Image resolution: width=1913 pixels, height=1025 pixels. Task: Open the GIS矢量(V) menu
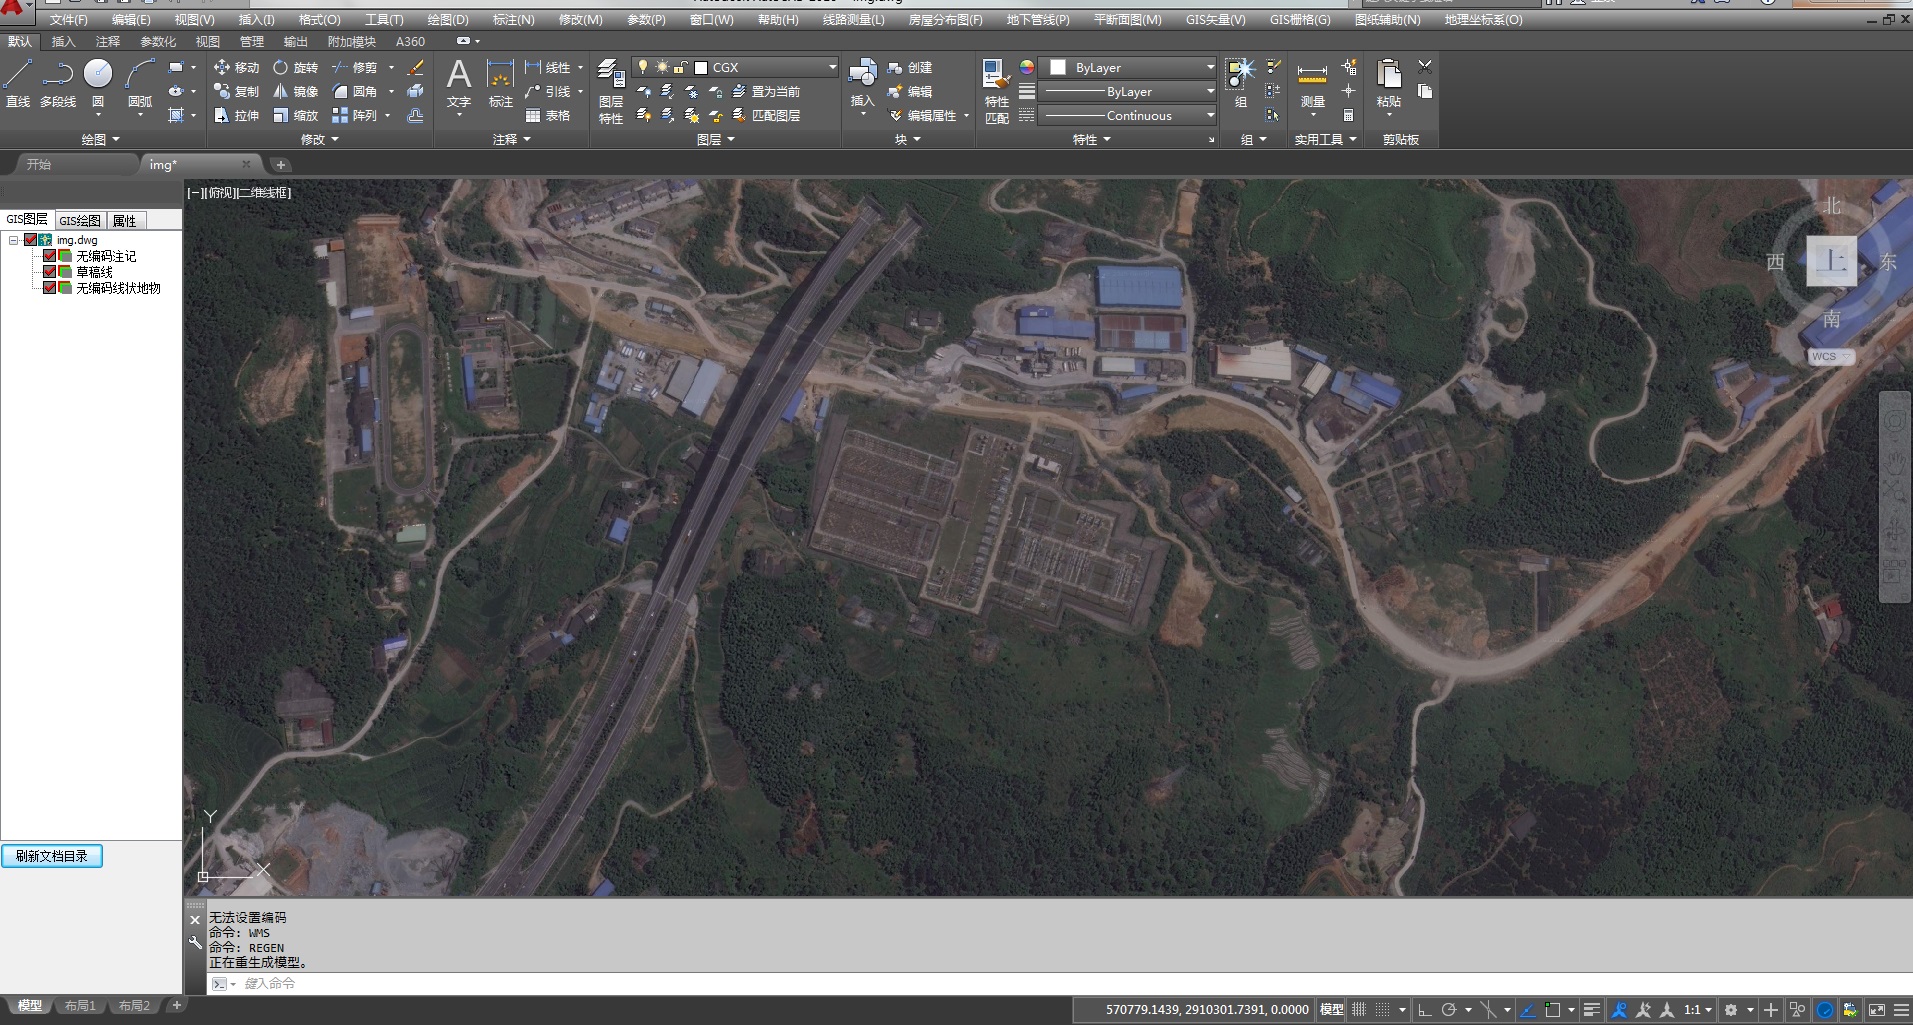(x=1215, y=19)
